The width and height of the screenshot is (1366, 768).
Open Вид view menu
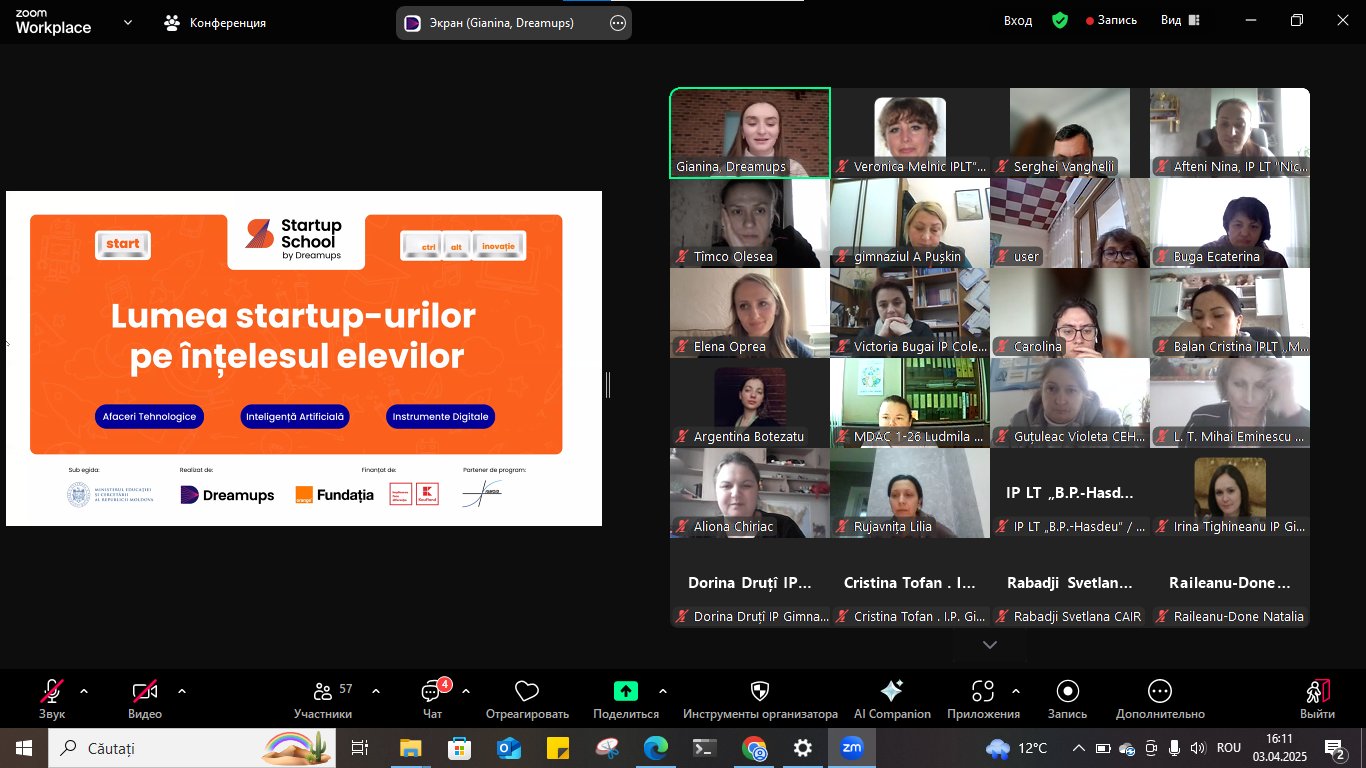[1179, 20]
